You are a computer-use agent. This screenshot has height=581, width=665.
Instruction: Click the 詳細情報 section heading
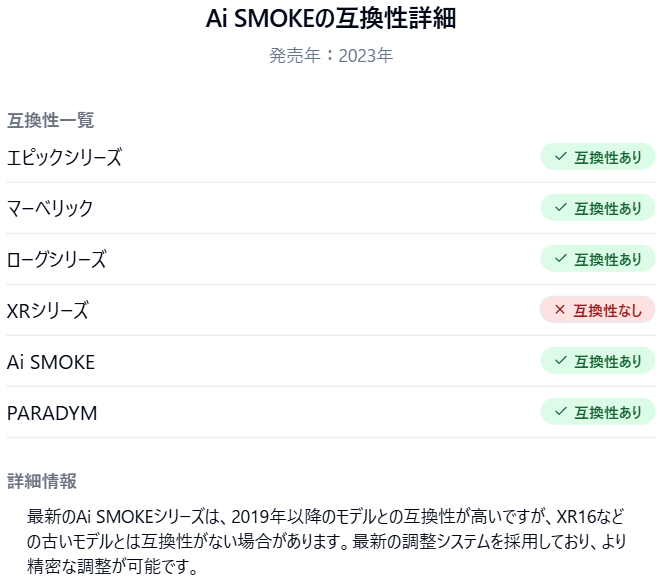(x=41, y=481)
